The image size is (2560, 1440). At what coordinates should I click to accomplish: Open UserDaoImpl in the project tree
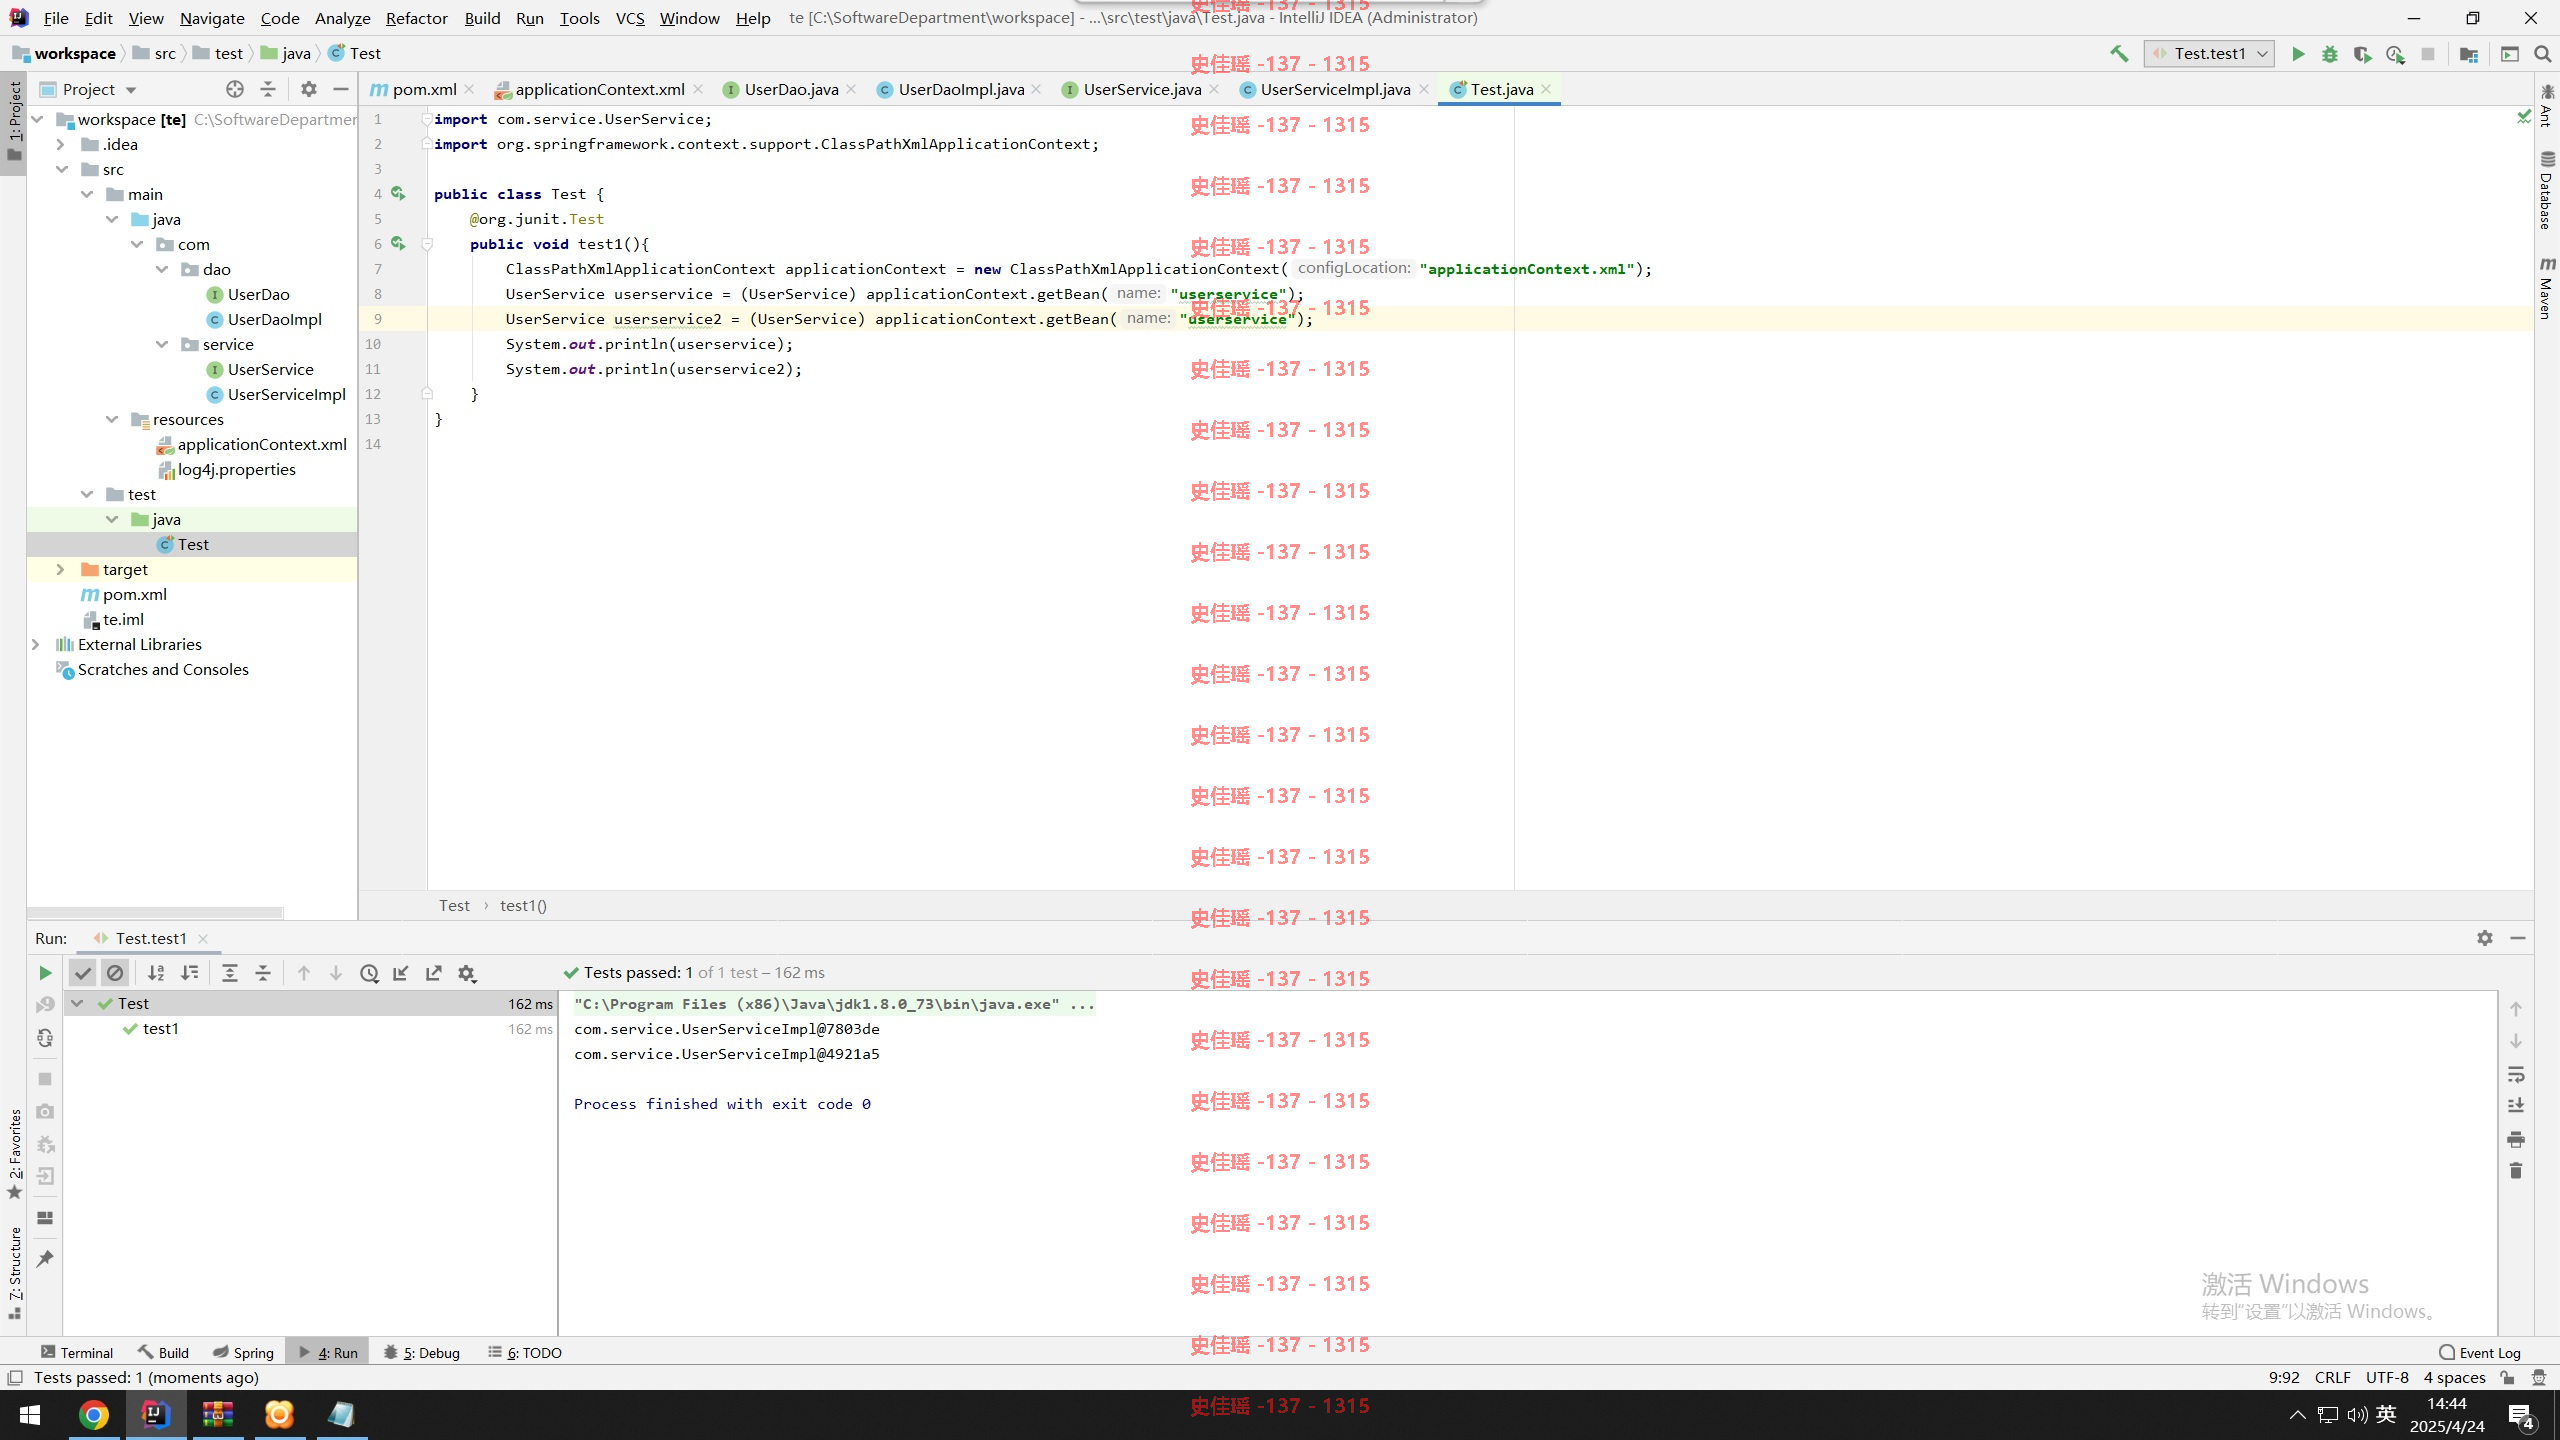274,319
